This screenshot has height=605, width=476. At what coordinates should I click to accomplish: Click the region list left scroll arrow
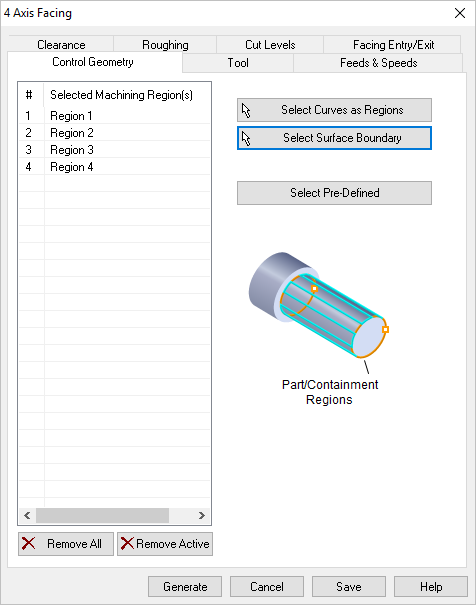tap(27, 515)
